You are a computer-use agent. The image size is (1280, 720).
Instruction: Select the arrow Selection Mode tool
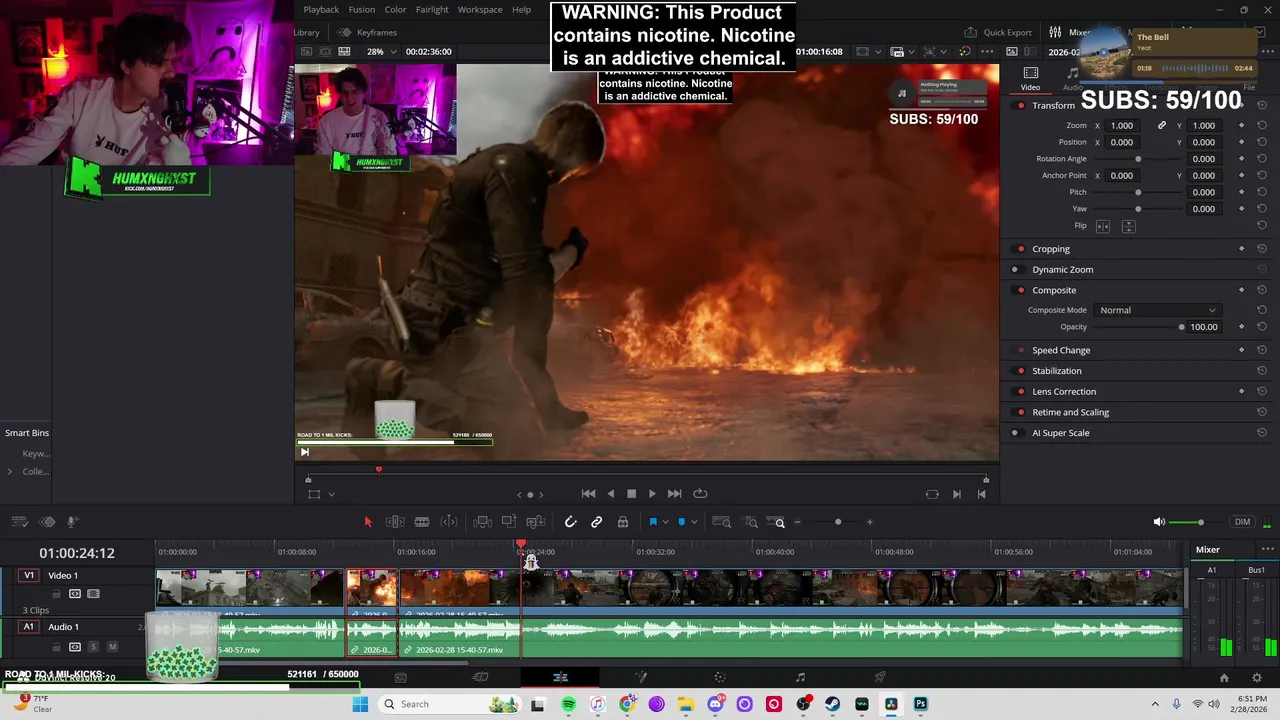367,522
